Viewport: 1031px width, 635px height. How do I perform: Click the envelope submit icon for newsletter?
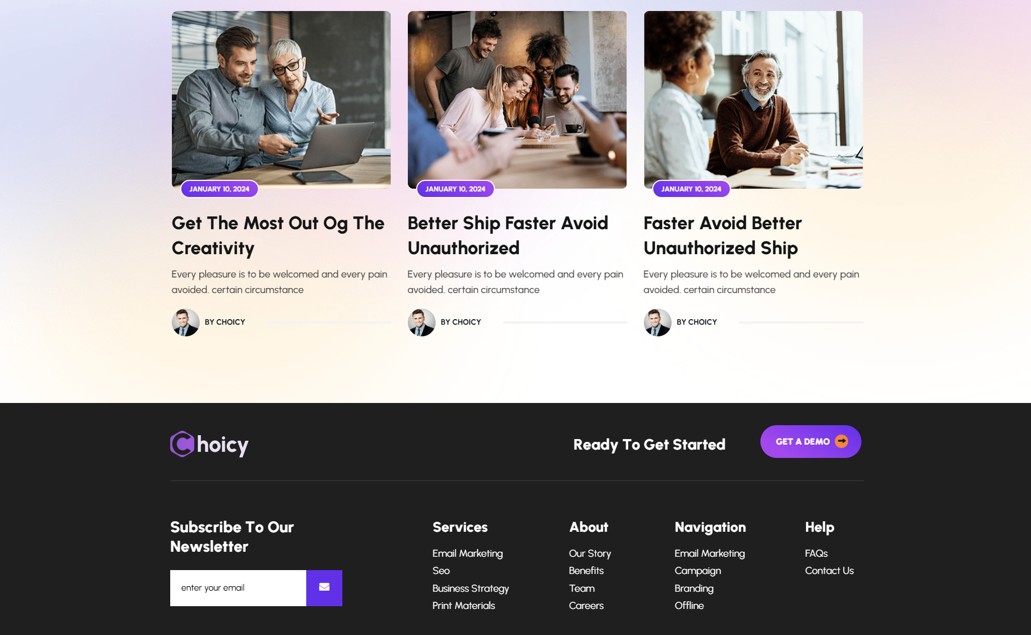(324, 587)
